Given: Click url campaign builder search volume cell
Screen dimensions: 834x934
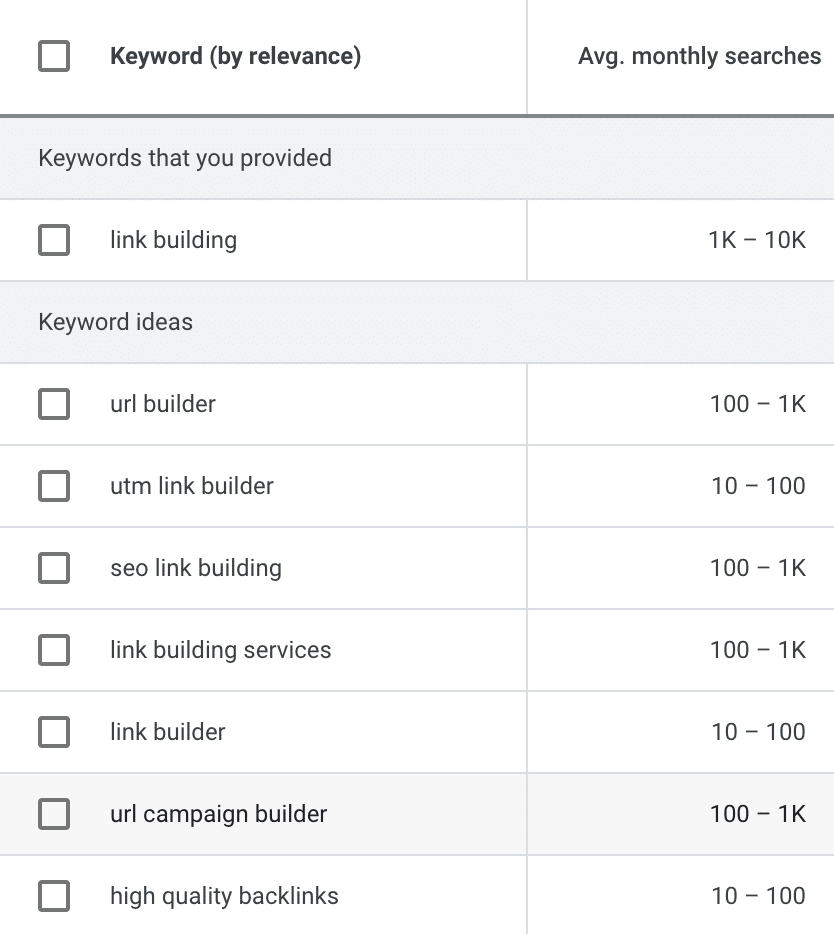Looking at the screenshot, I should tap(757, 814).
